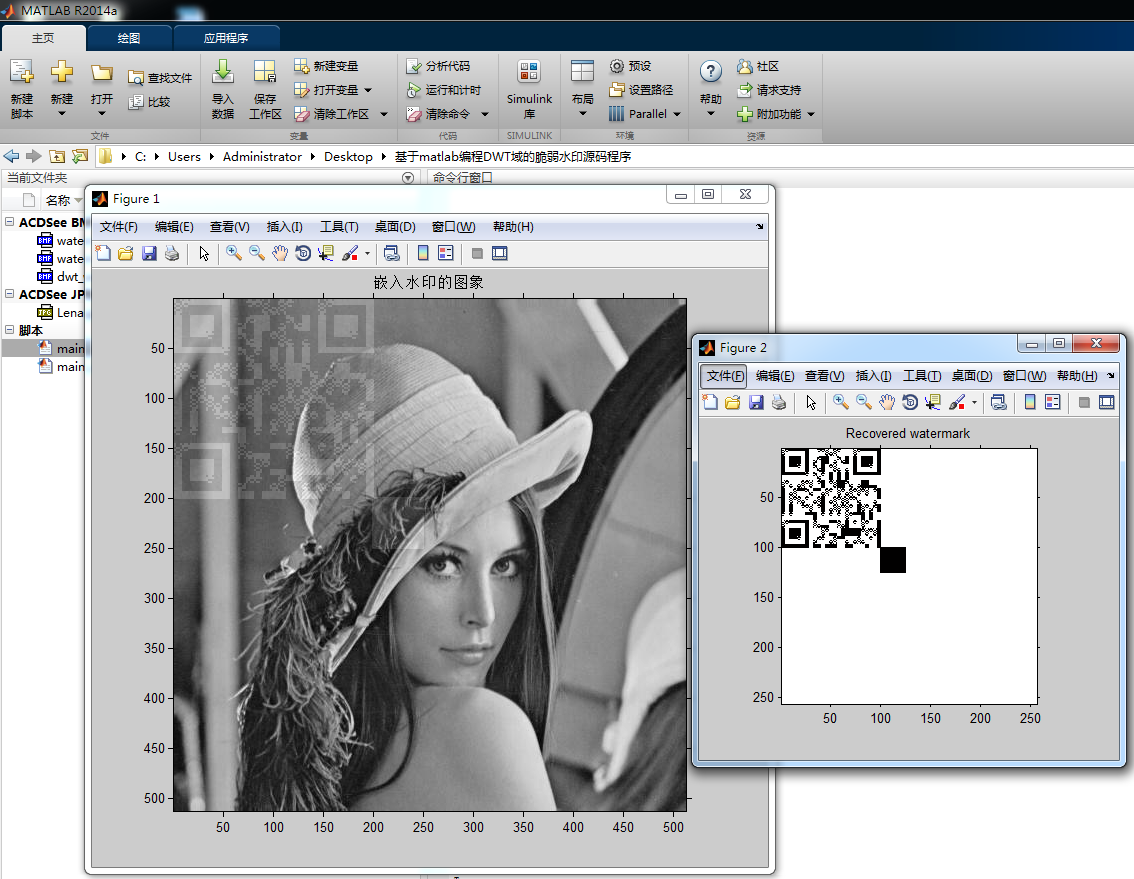Open Insert (插入) menu in Figure 1

(x=284, y=226)
